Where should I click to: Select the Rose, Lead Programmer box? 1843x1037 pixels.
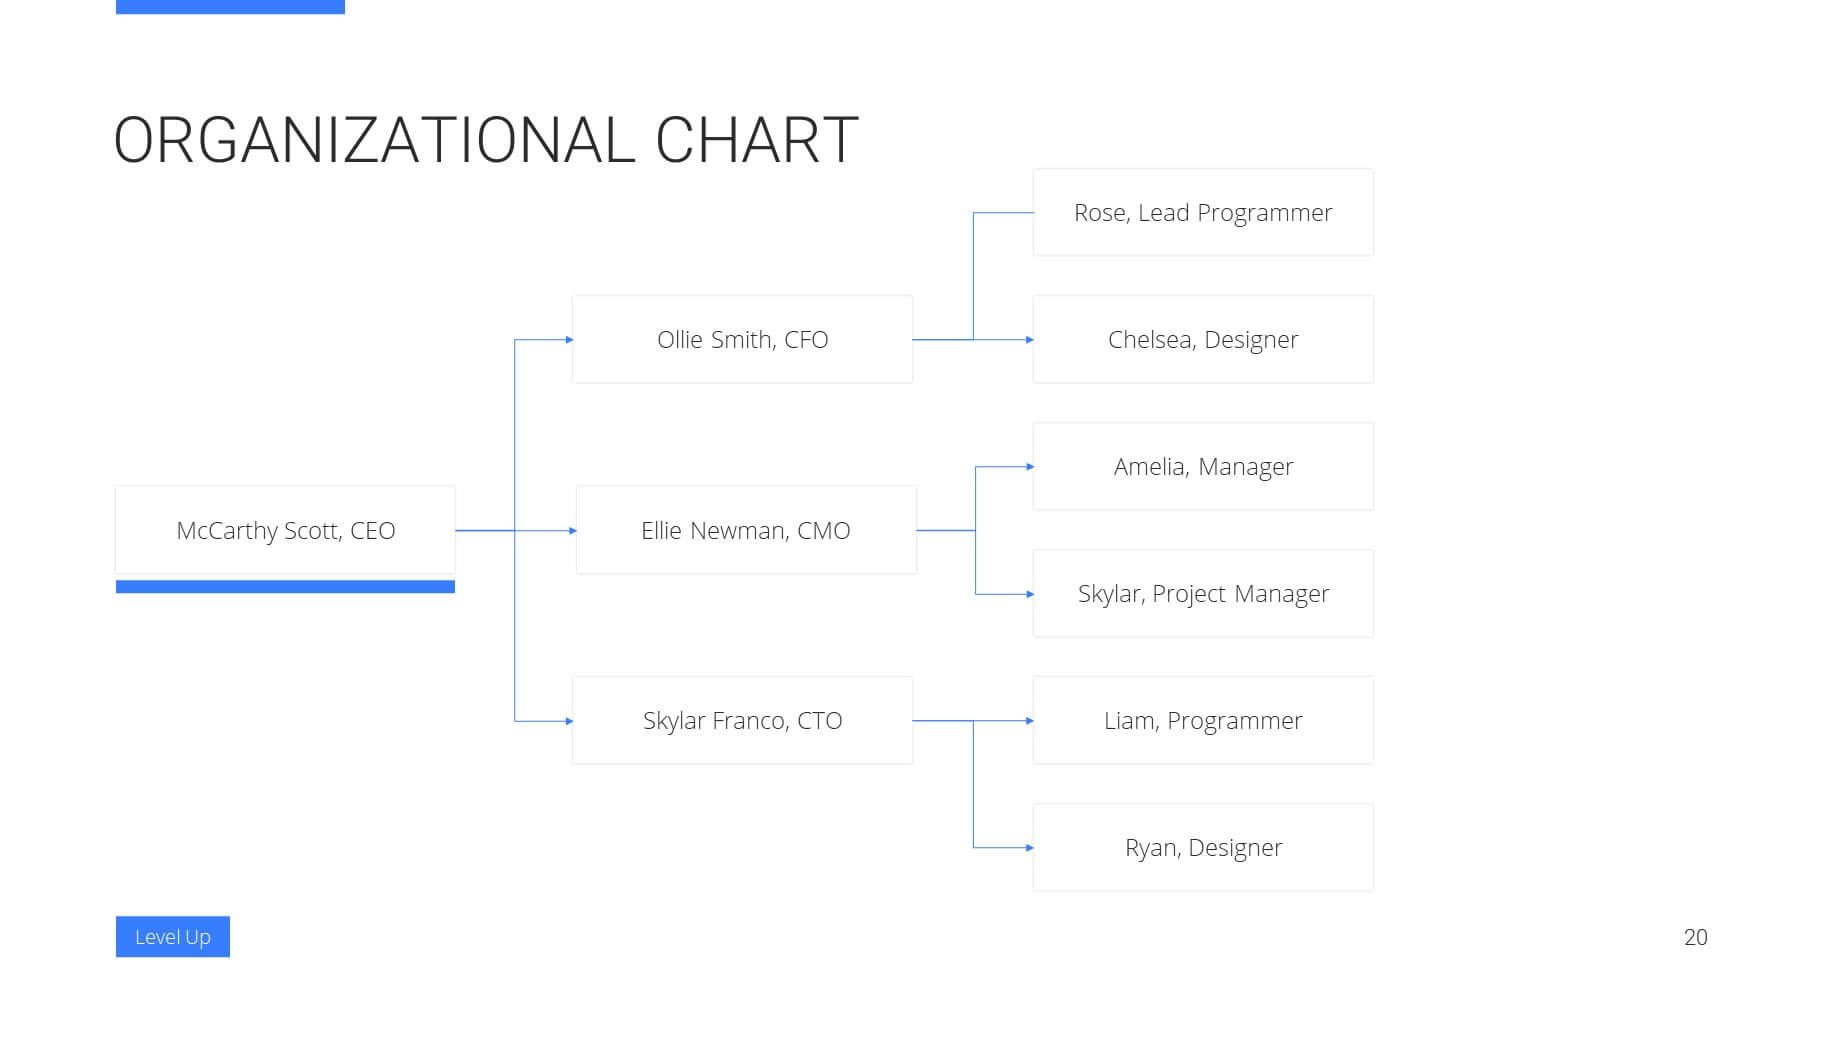click(1203, 212)
